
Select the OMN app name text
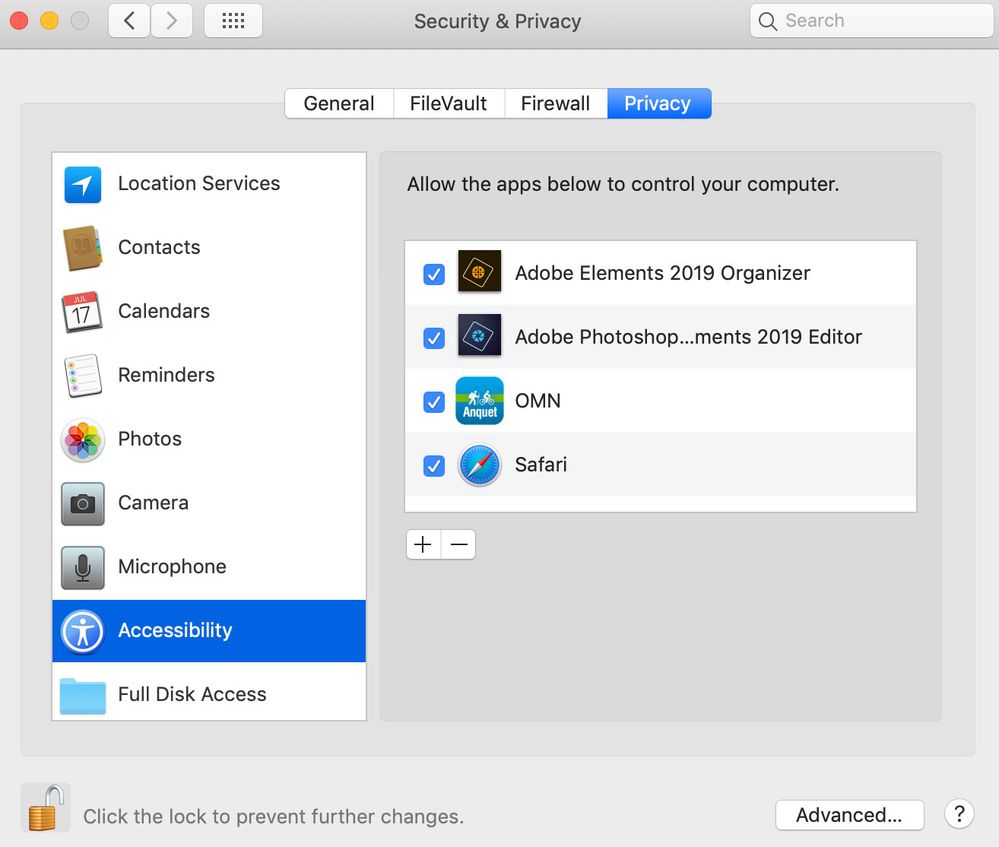tap(538, 401)
